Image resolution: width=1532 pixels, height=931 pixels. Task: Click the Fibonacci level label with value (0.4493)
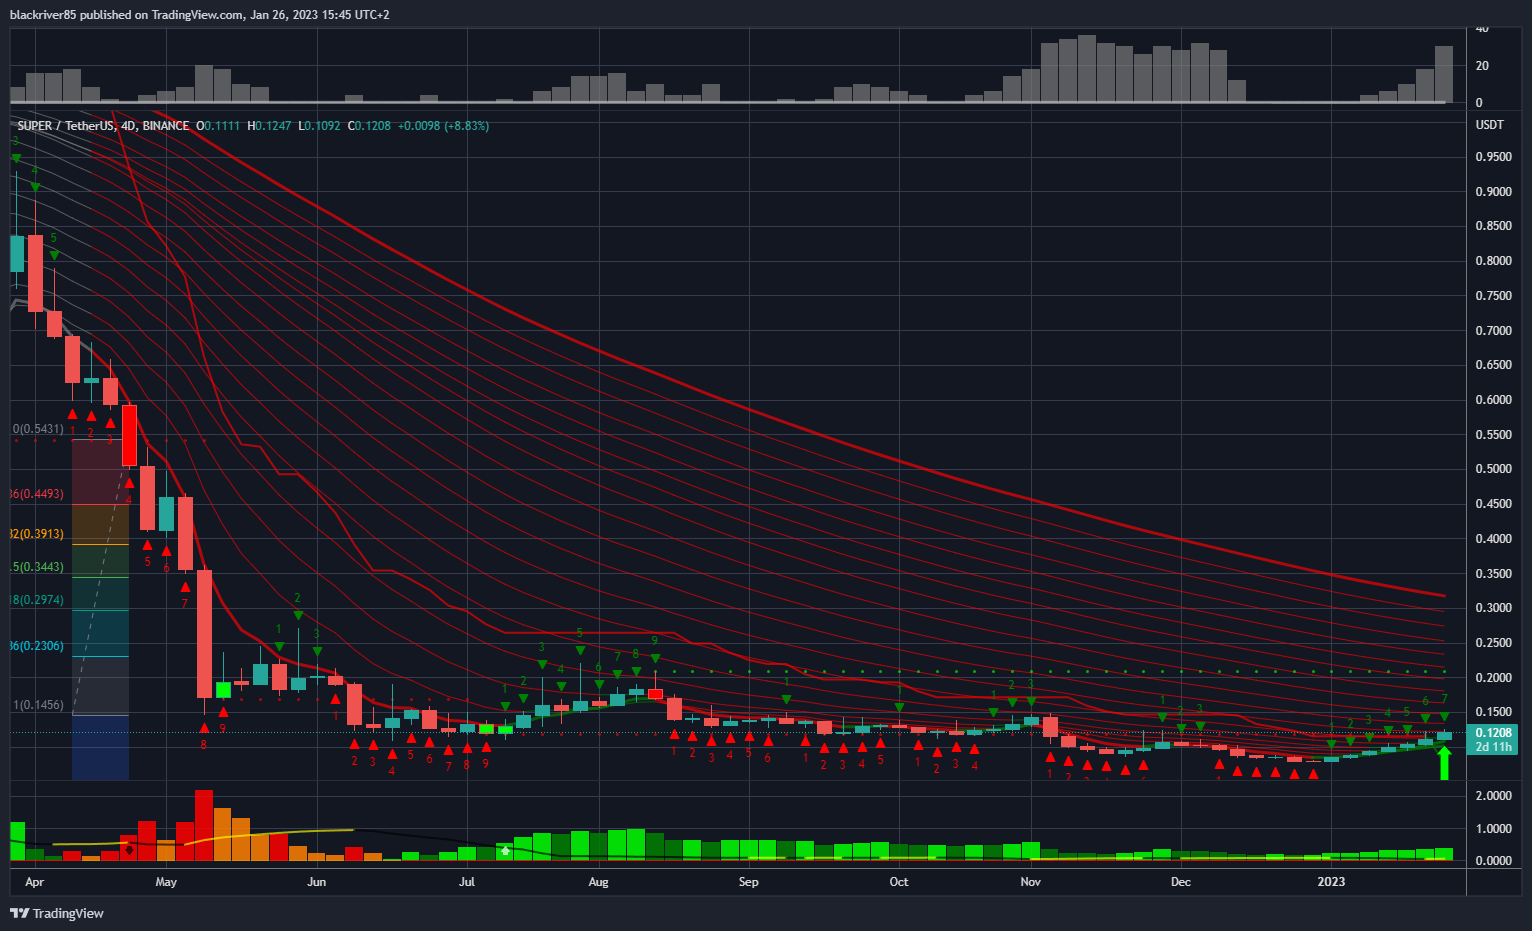pyautogui.click(x=37, y=494)
